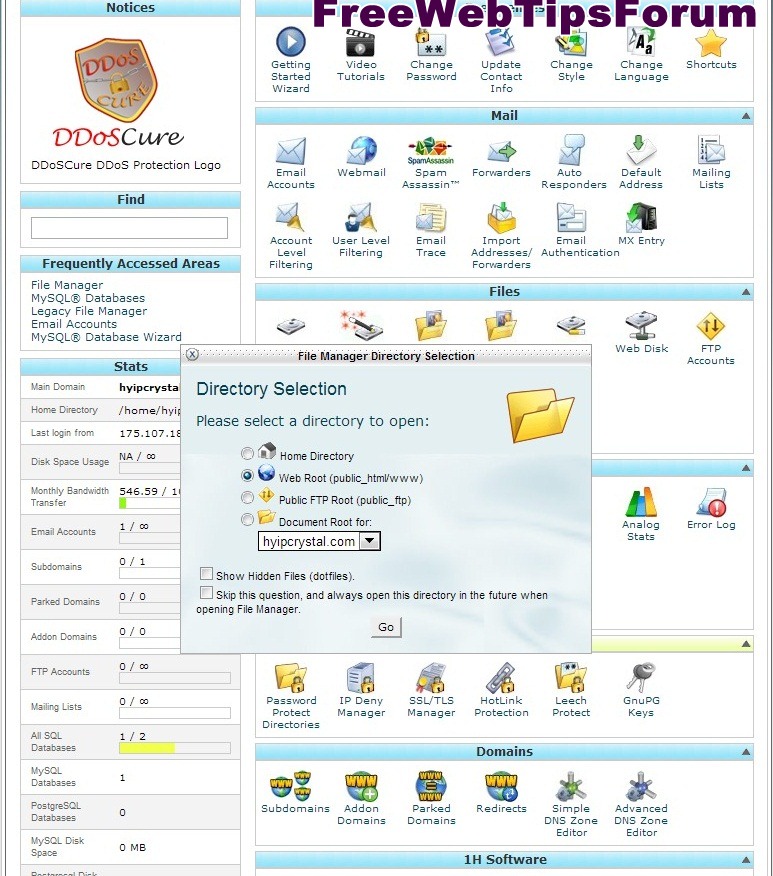
Task: Open GnuPG Keys
Action: click(x=641, y=678)
